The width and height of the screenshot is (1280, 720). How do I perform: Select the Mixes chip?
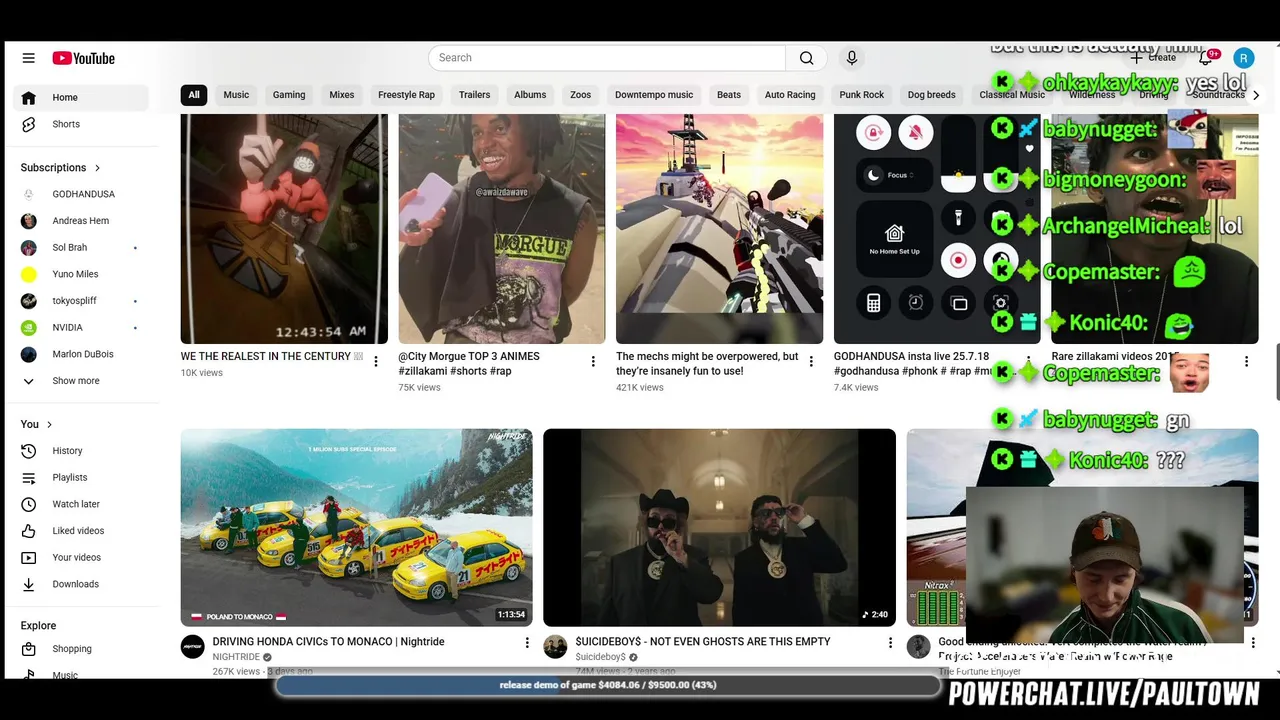click(342, 95)
